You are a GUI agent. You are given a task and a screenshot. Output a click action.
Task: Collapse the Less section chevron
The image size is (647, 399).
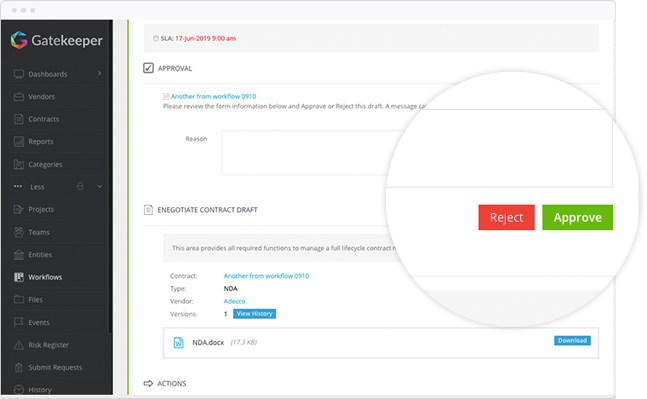[x=99, y=187]
